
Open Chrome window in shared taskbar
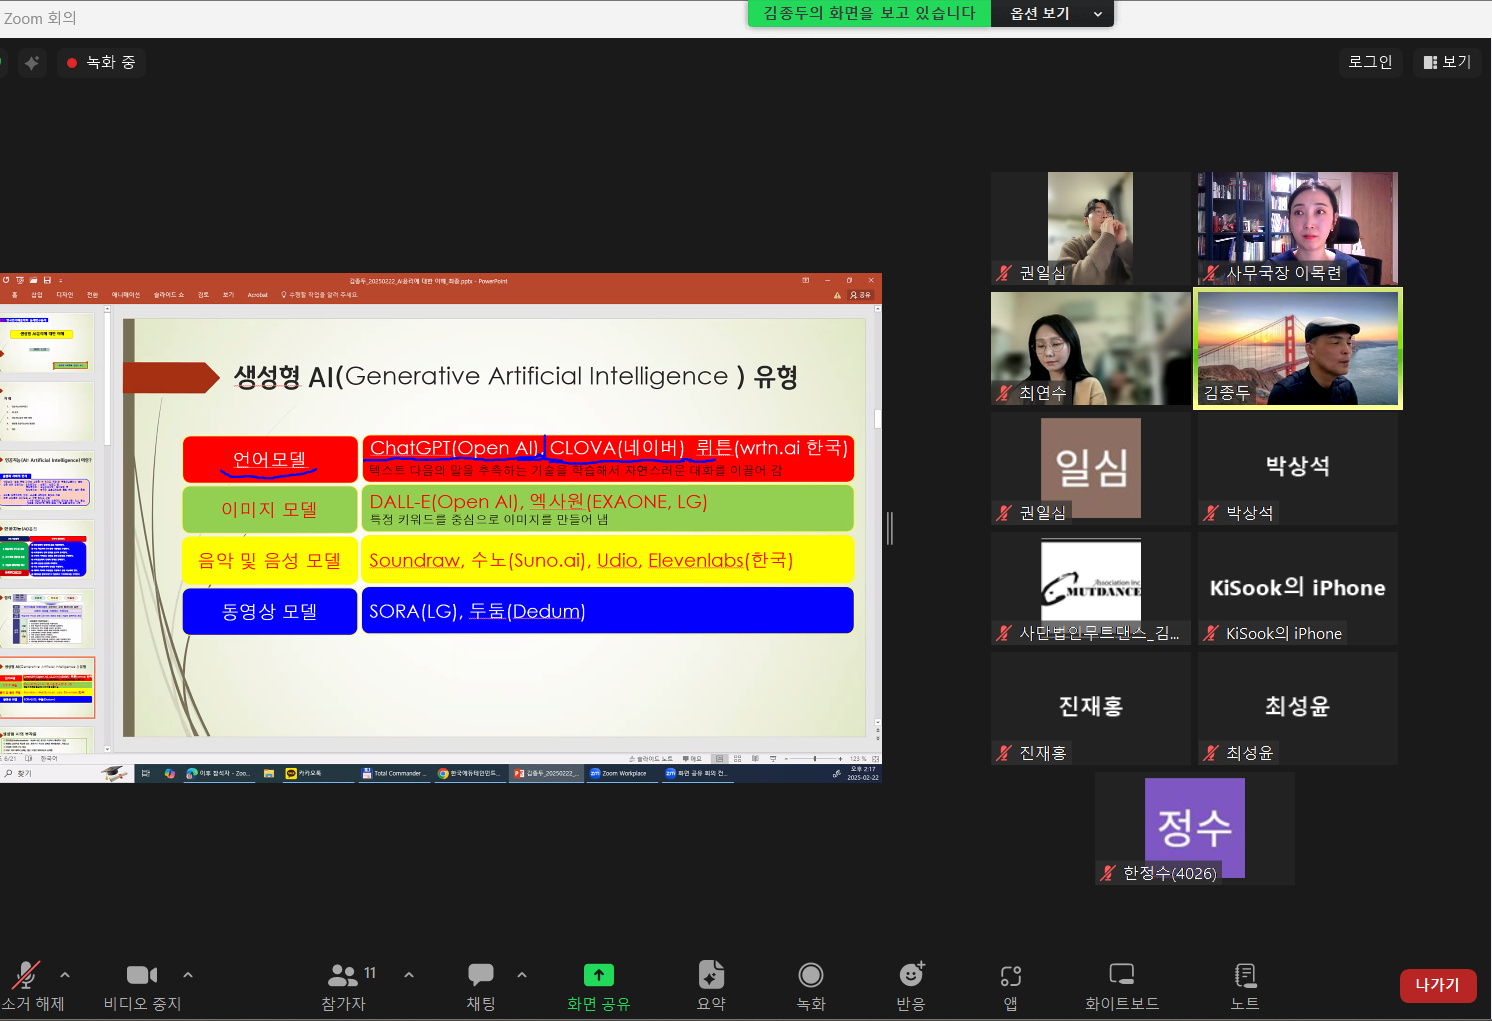469,773
